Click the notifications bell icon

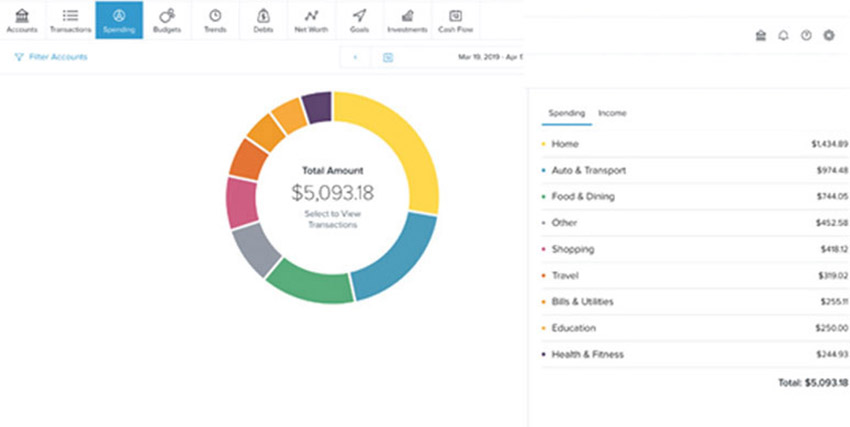coord(783,36)
